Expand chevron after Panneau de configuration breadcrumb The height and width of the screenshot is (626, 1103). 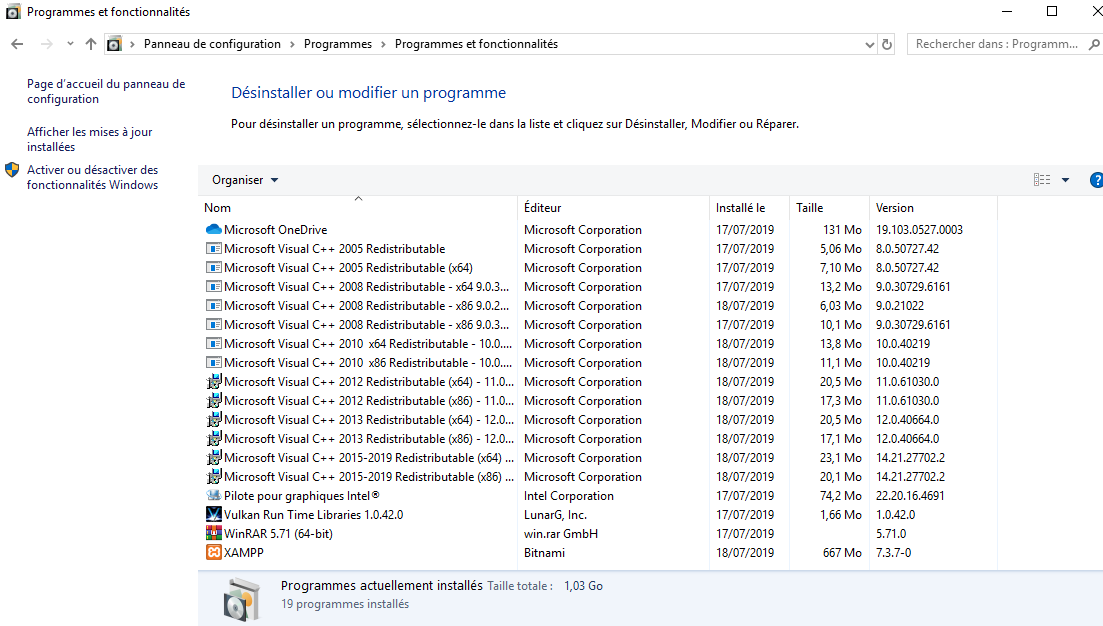pyautogui.click(x=292, y=44)
